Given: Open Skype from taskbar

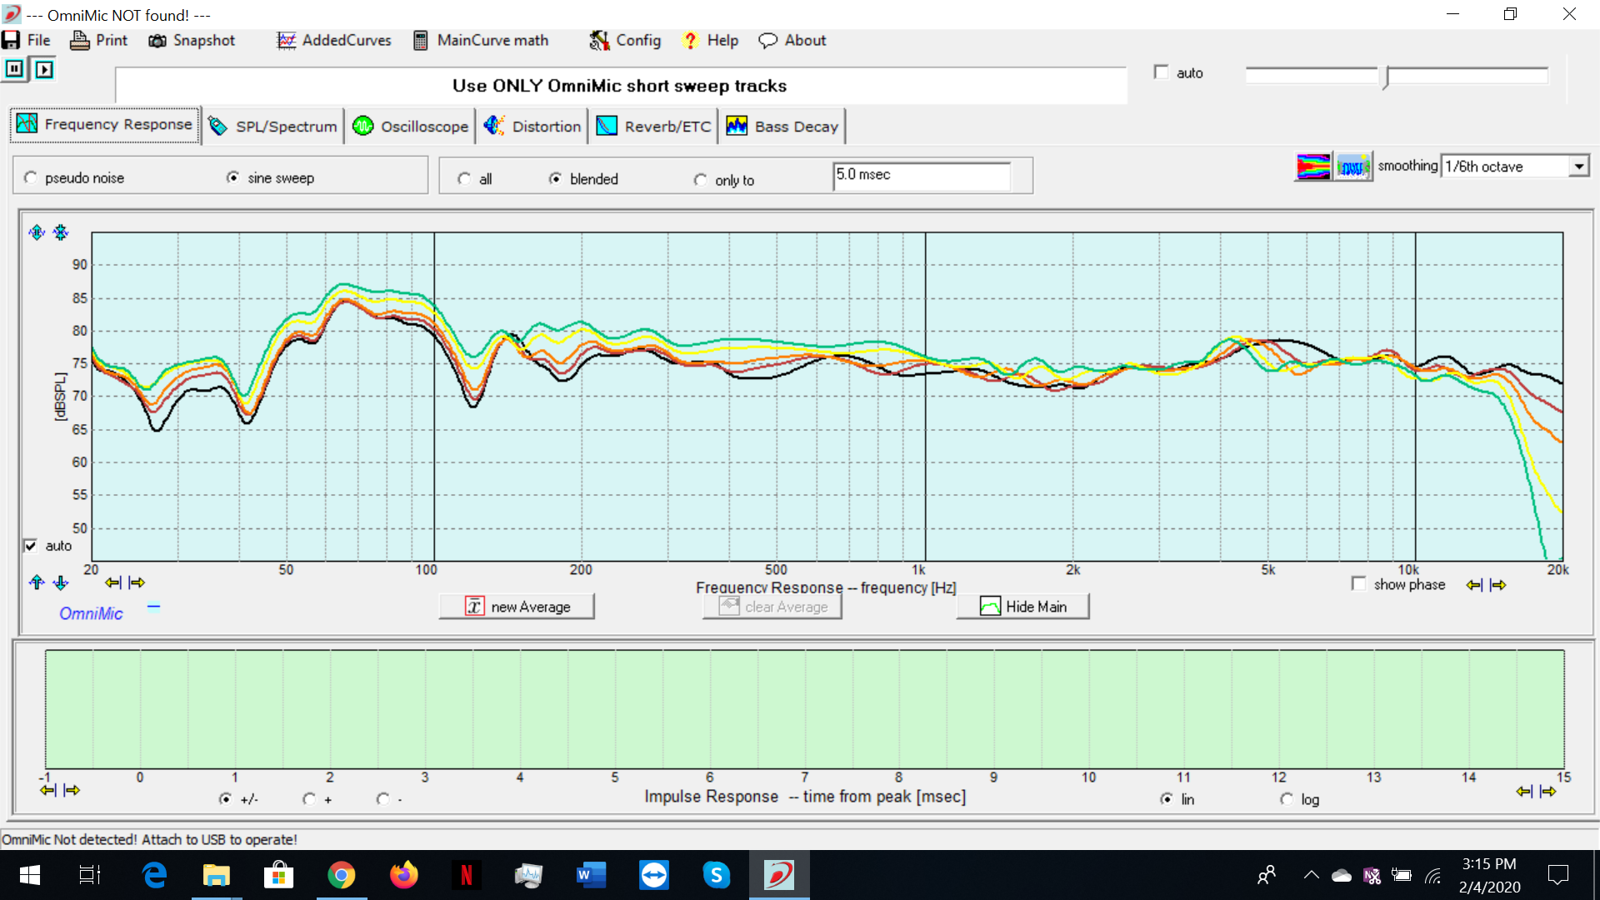Looking at the screenshot, I should click(716, 875).
